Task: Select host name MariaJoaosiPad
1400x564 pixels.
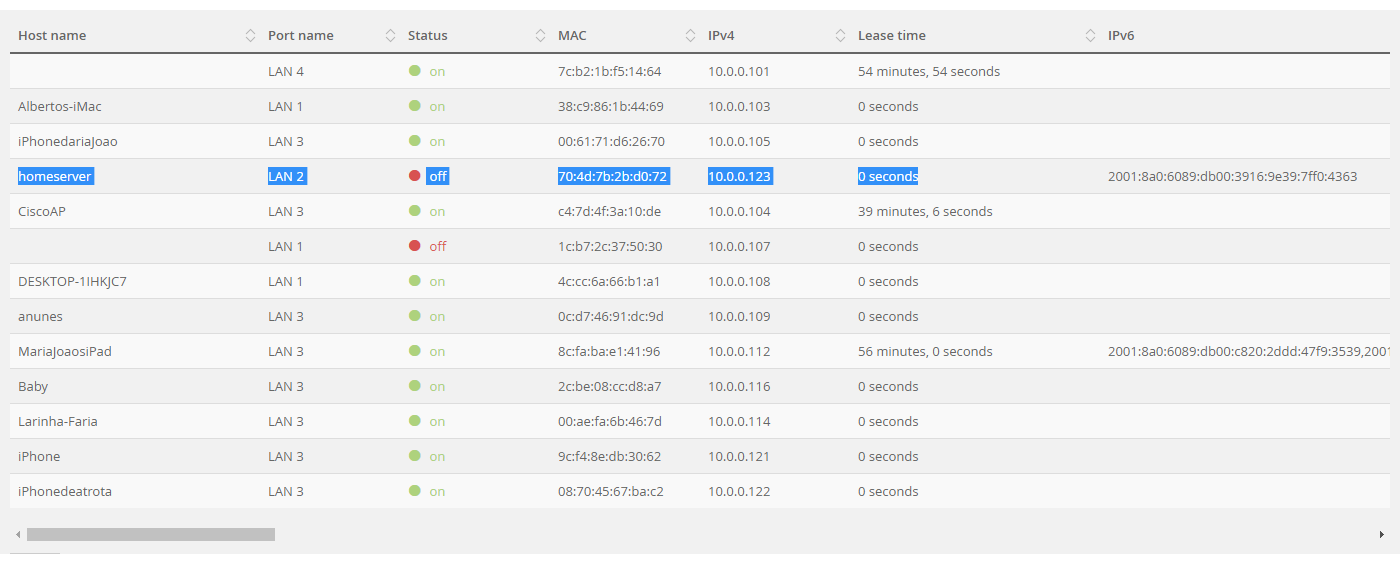Action: 65,351
